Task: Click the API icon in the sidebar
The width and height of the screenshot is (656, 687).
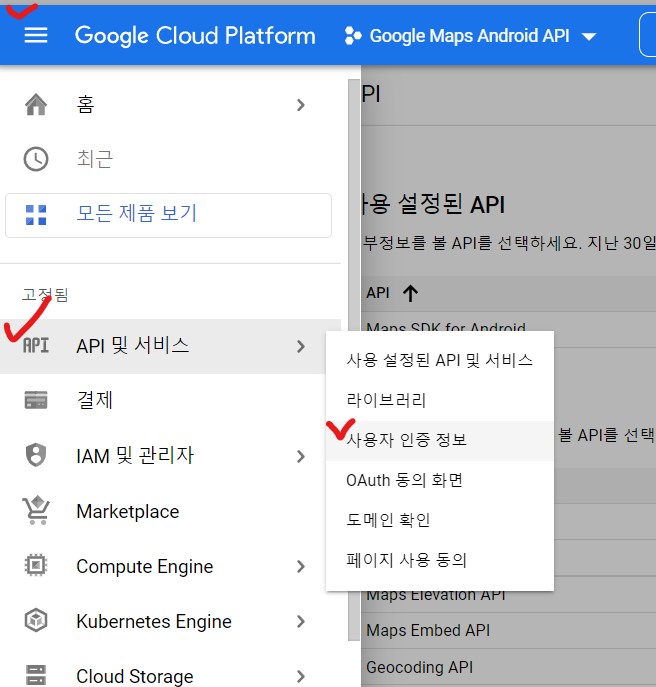Action: point(36,346)
